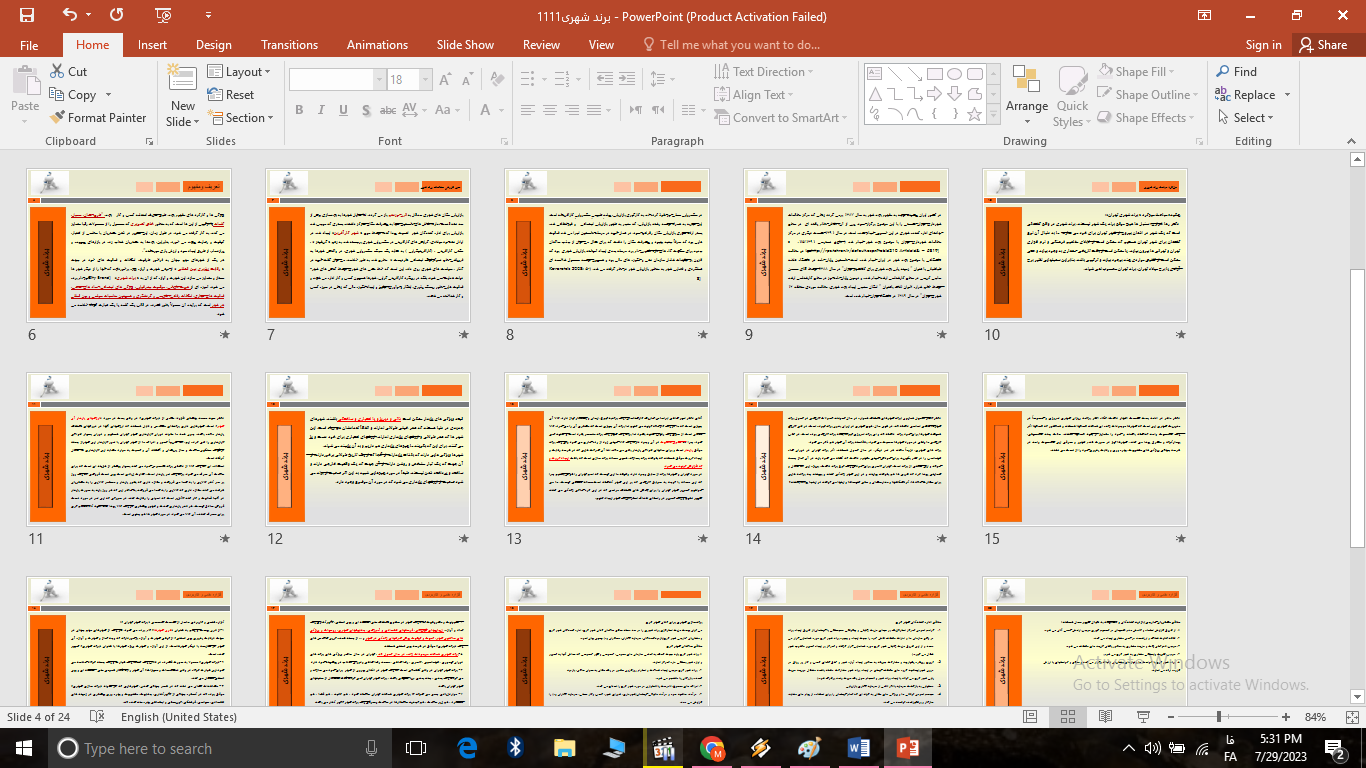The width and height of the screenshot is (1366, 768).
Task: Toggle Normal view in the status bar
Action: [x=1030, y=717]
